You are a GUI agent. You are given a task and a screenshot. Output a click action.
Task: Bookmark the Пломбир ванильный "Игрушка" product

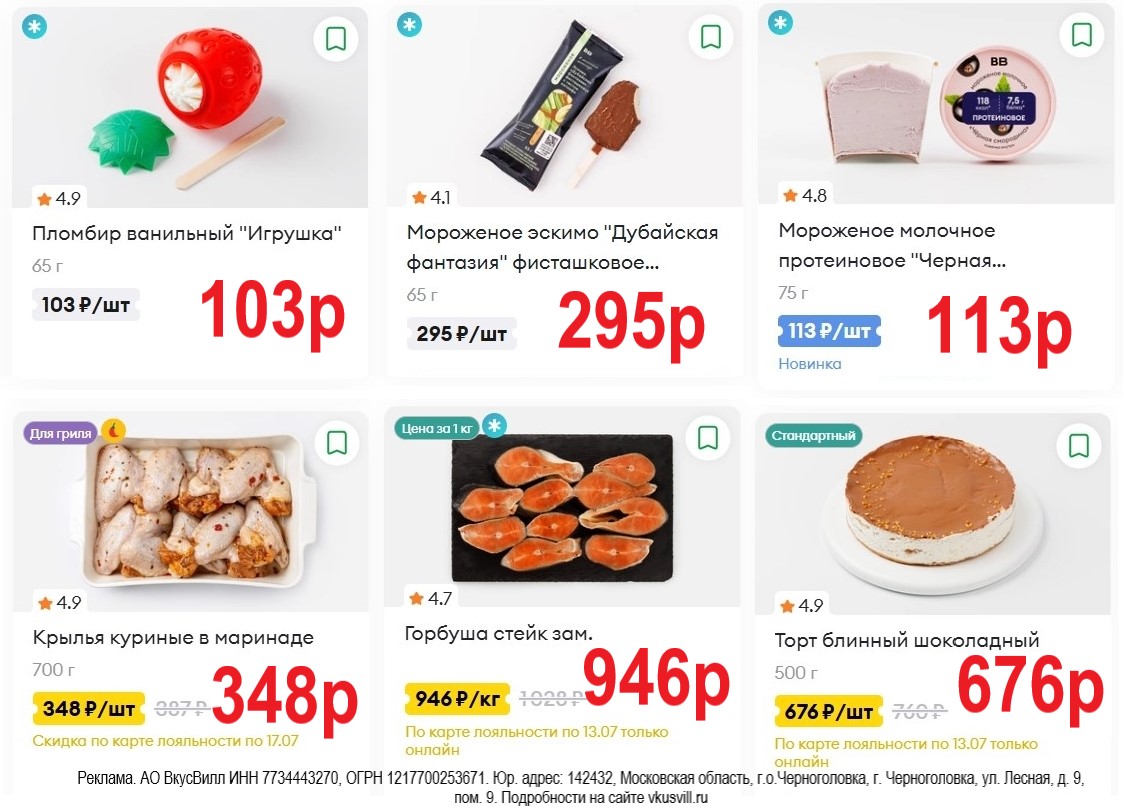[336, 39]
